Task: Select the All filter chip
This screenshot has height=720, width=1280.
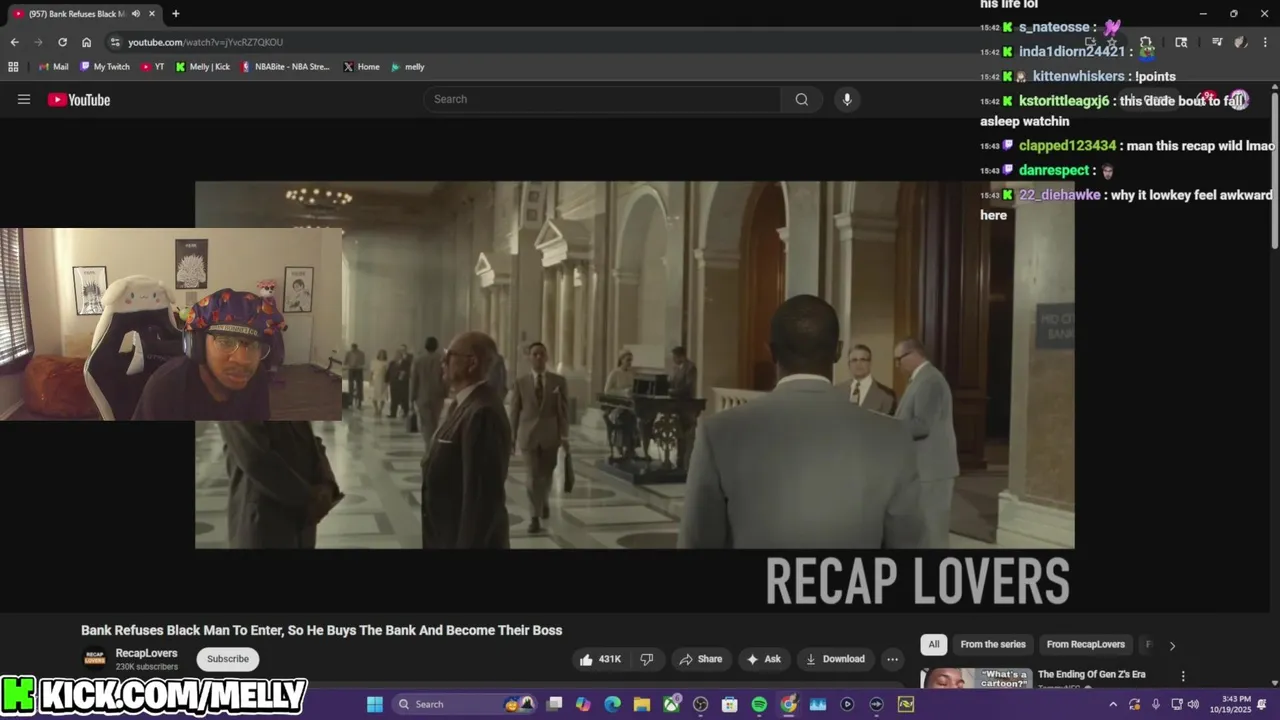Action: pos(933,645)
